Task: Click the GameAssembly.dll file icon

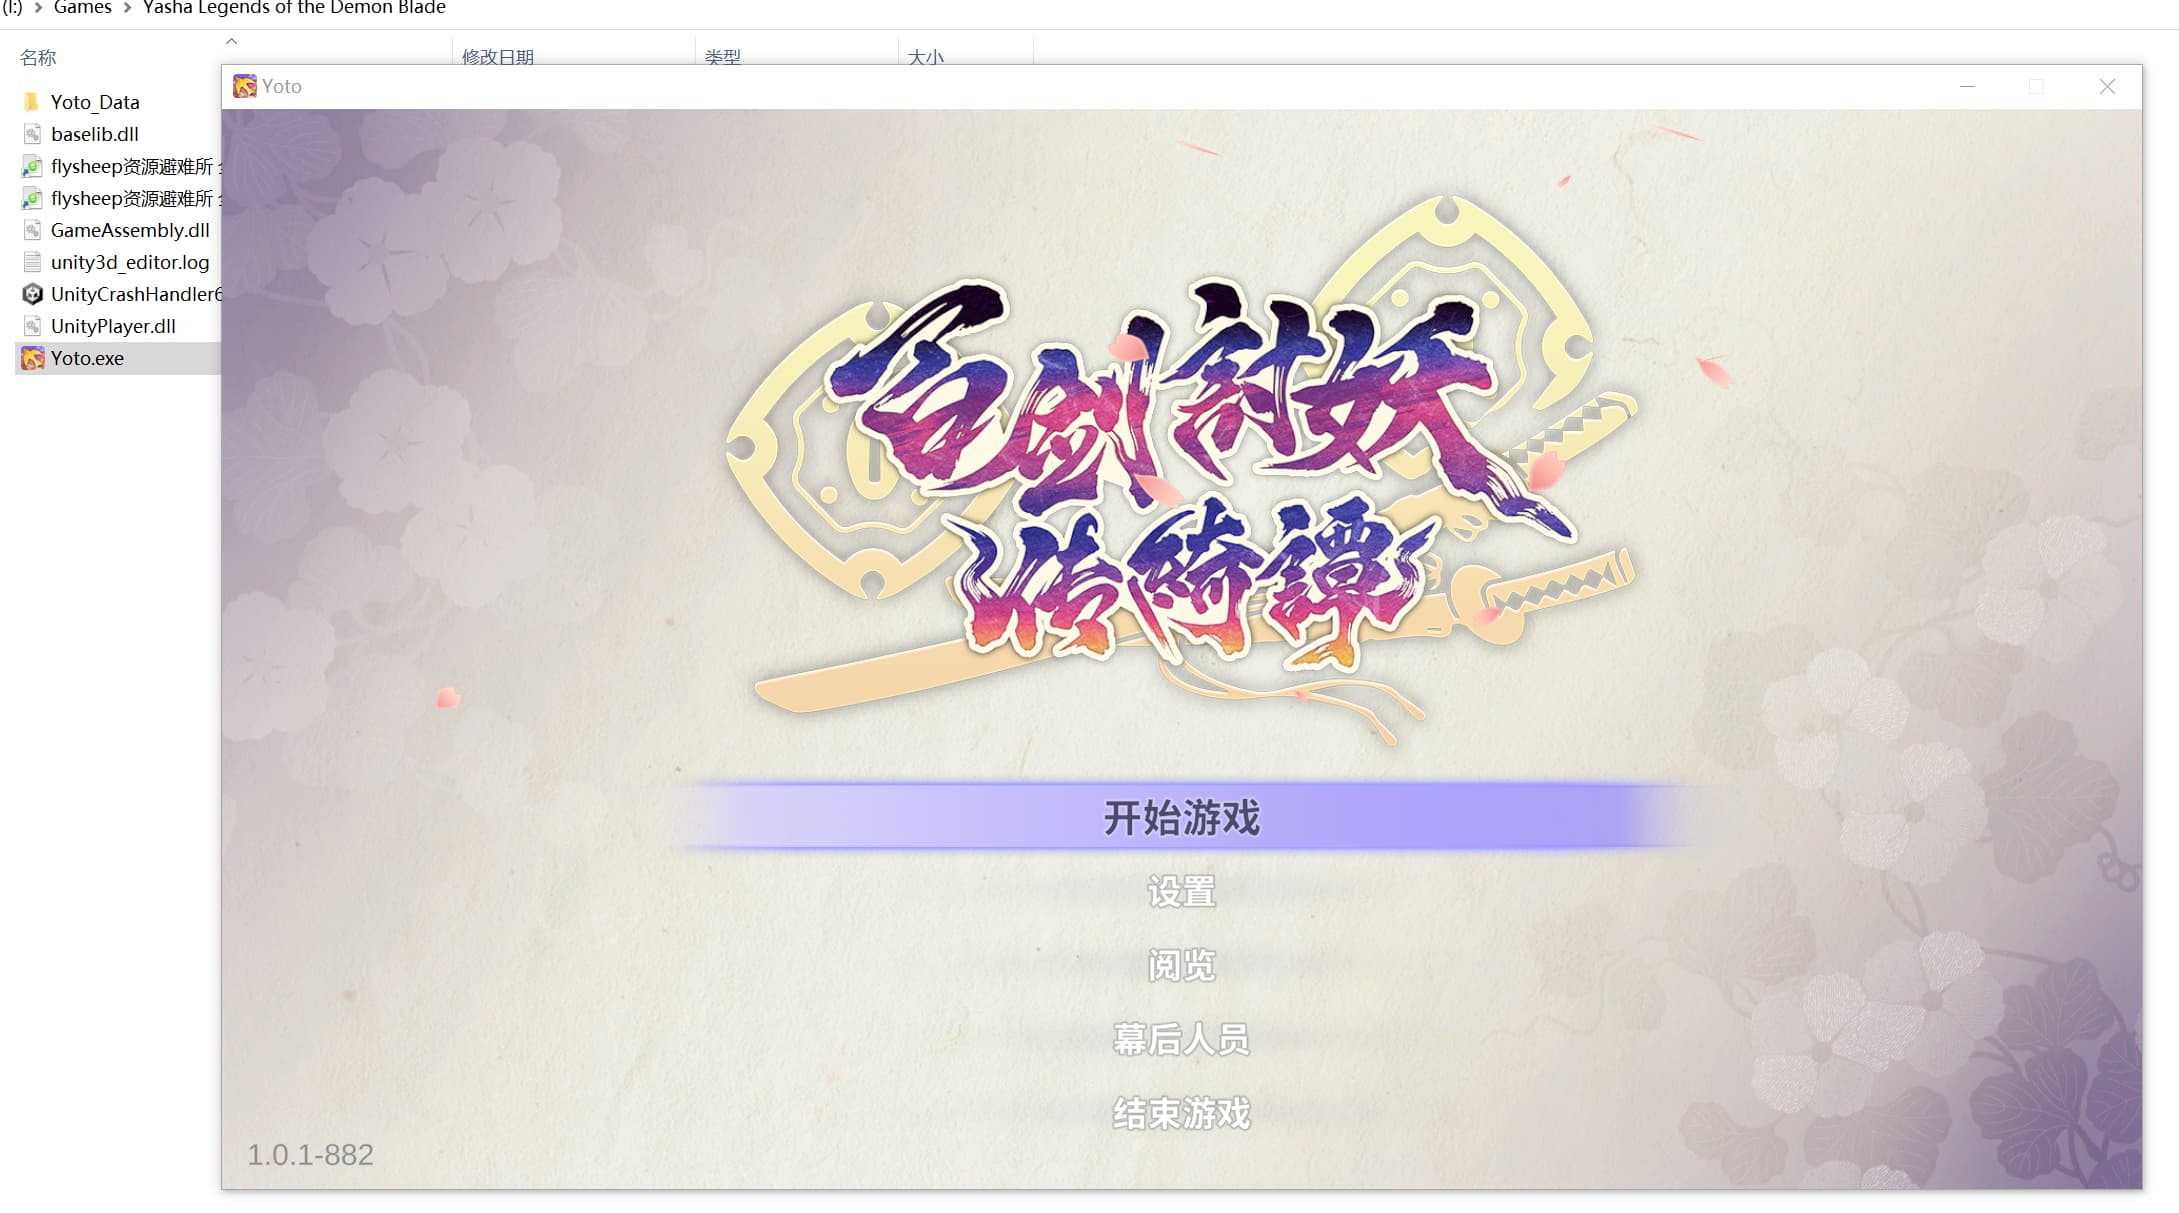Action: click(32, 230)
